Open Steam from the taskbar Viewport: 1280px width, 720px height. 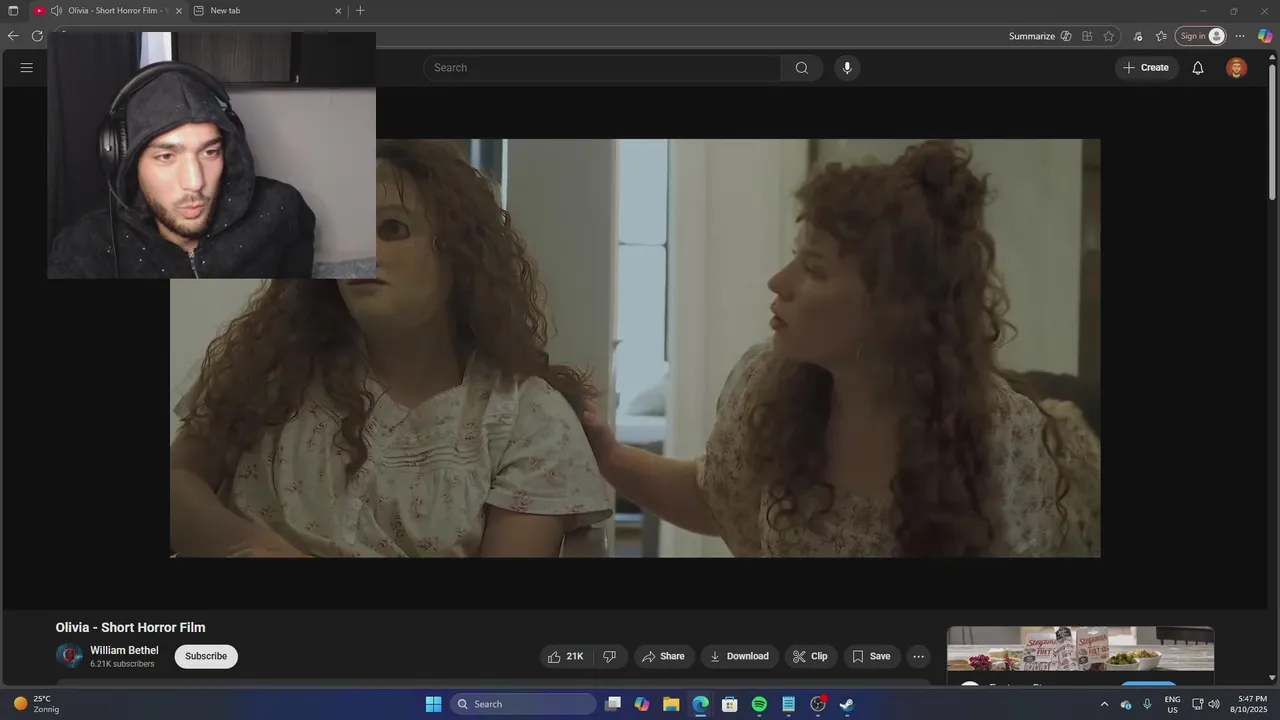click(x=847, y=704)
